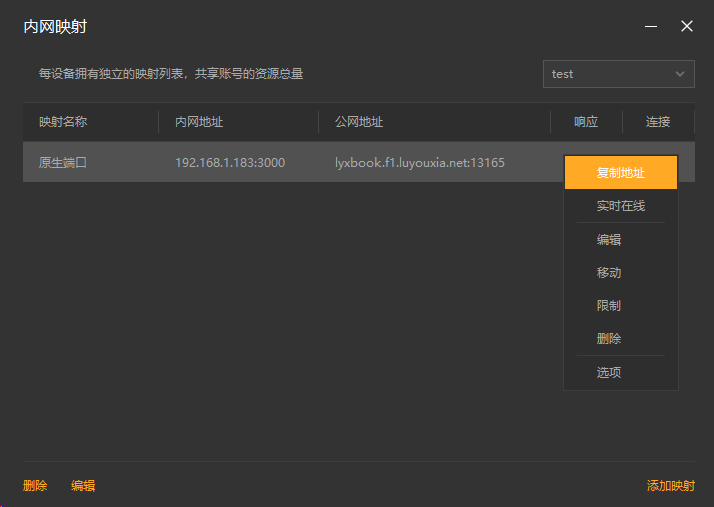Click bottom-left 编辑 link

coord(83,486)
